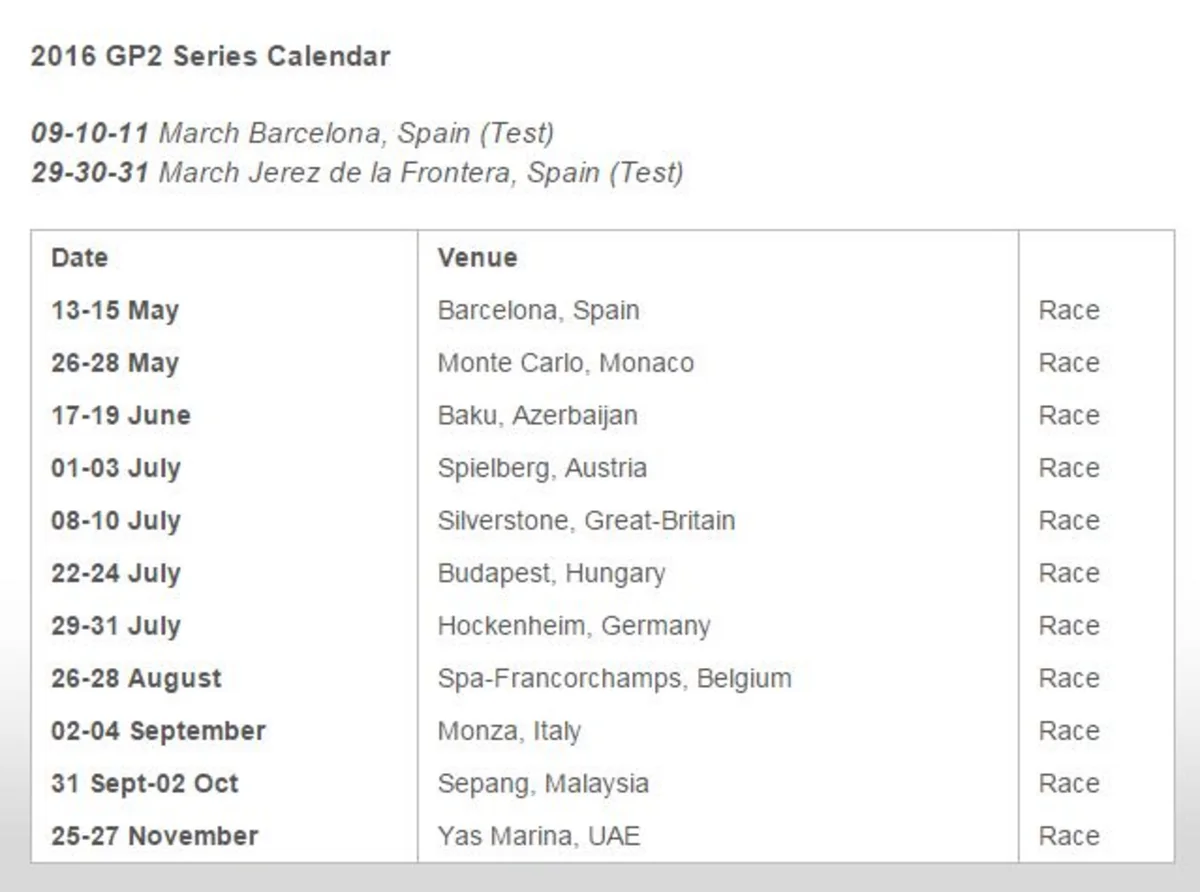Screen dimensions: 1200x892
Task: Click the "2016 GP2 Series Calendar" heading
Action: (x=210, y=56)
